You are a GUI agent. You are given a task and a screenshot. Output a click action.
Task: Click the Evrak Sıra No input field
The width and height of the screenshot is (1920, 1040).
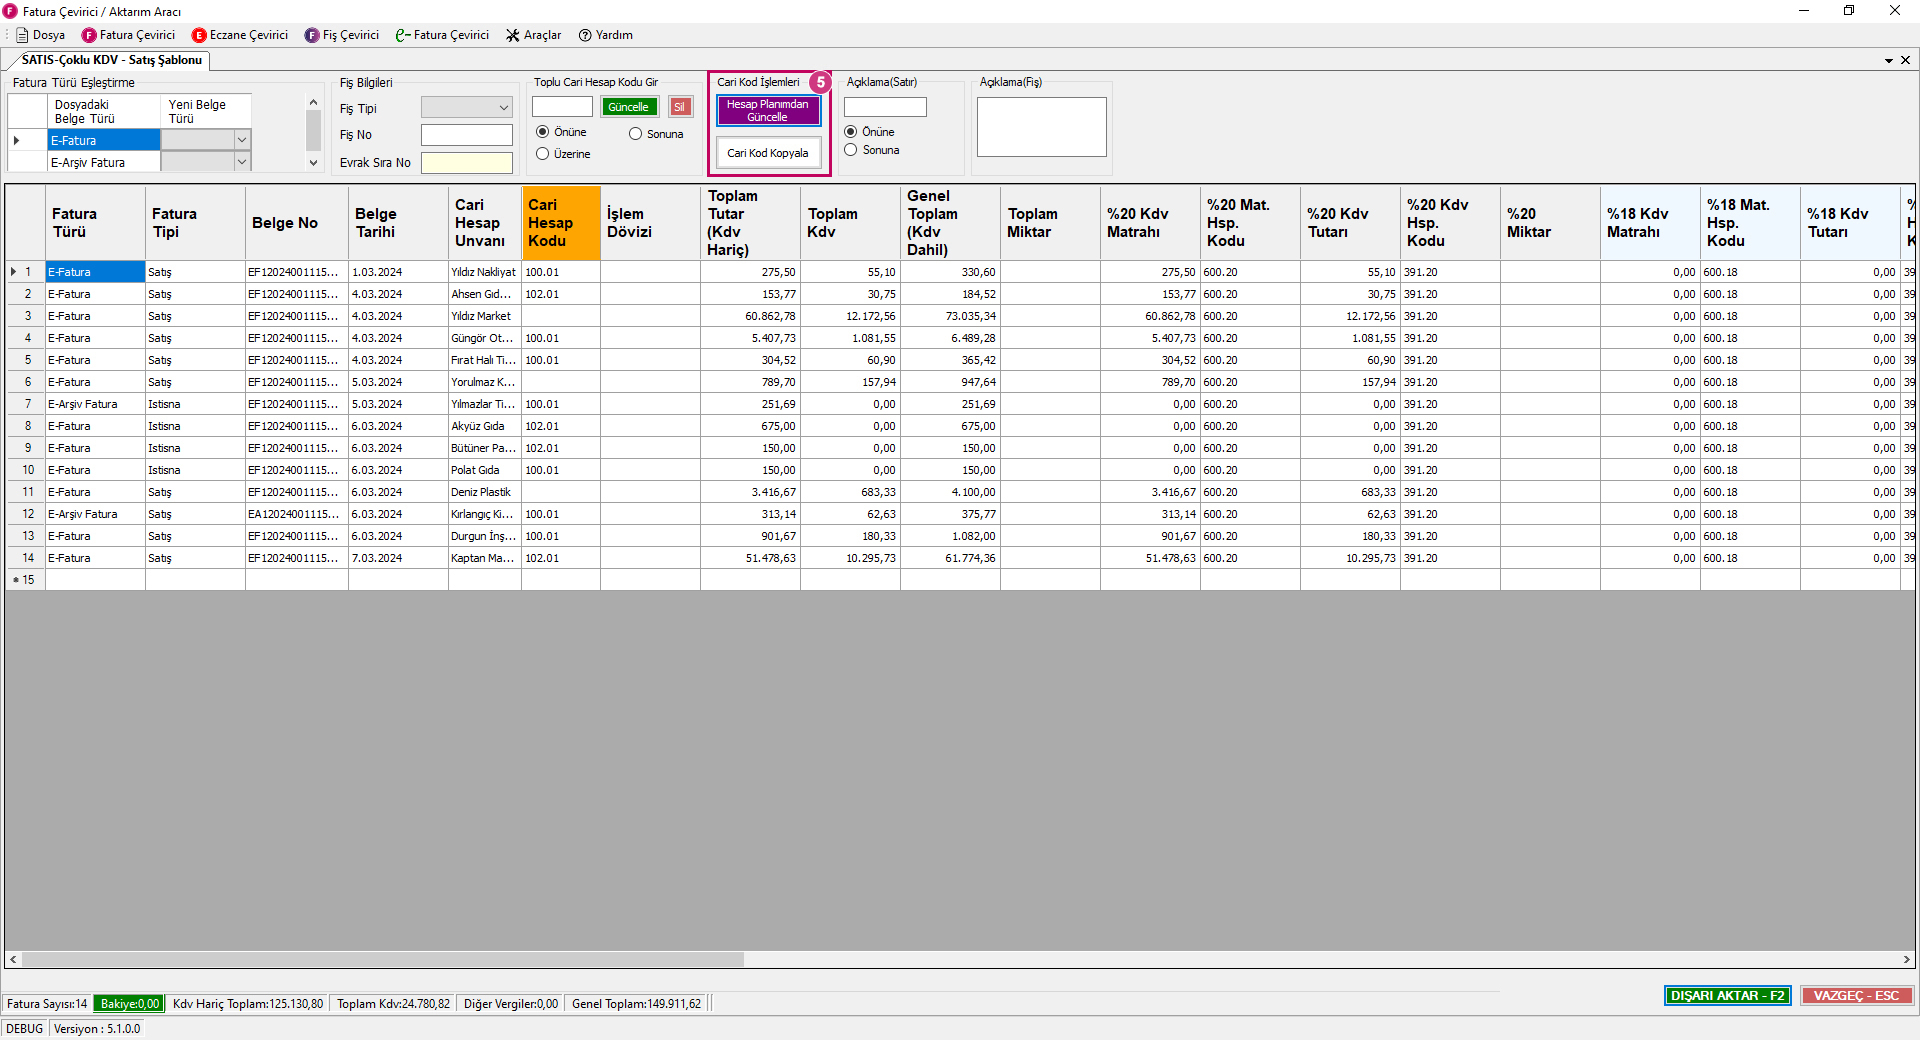coord(466,163)
